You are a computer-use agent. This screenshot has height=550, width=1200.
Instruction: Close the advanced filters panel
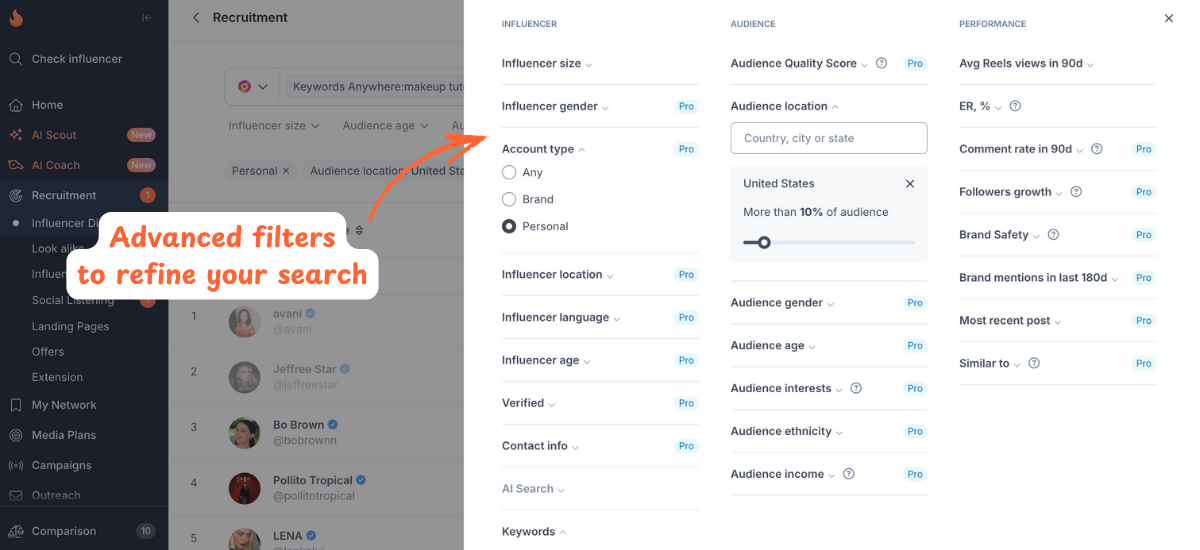point(1168,18)
